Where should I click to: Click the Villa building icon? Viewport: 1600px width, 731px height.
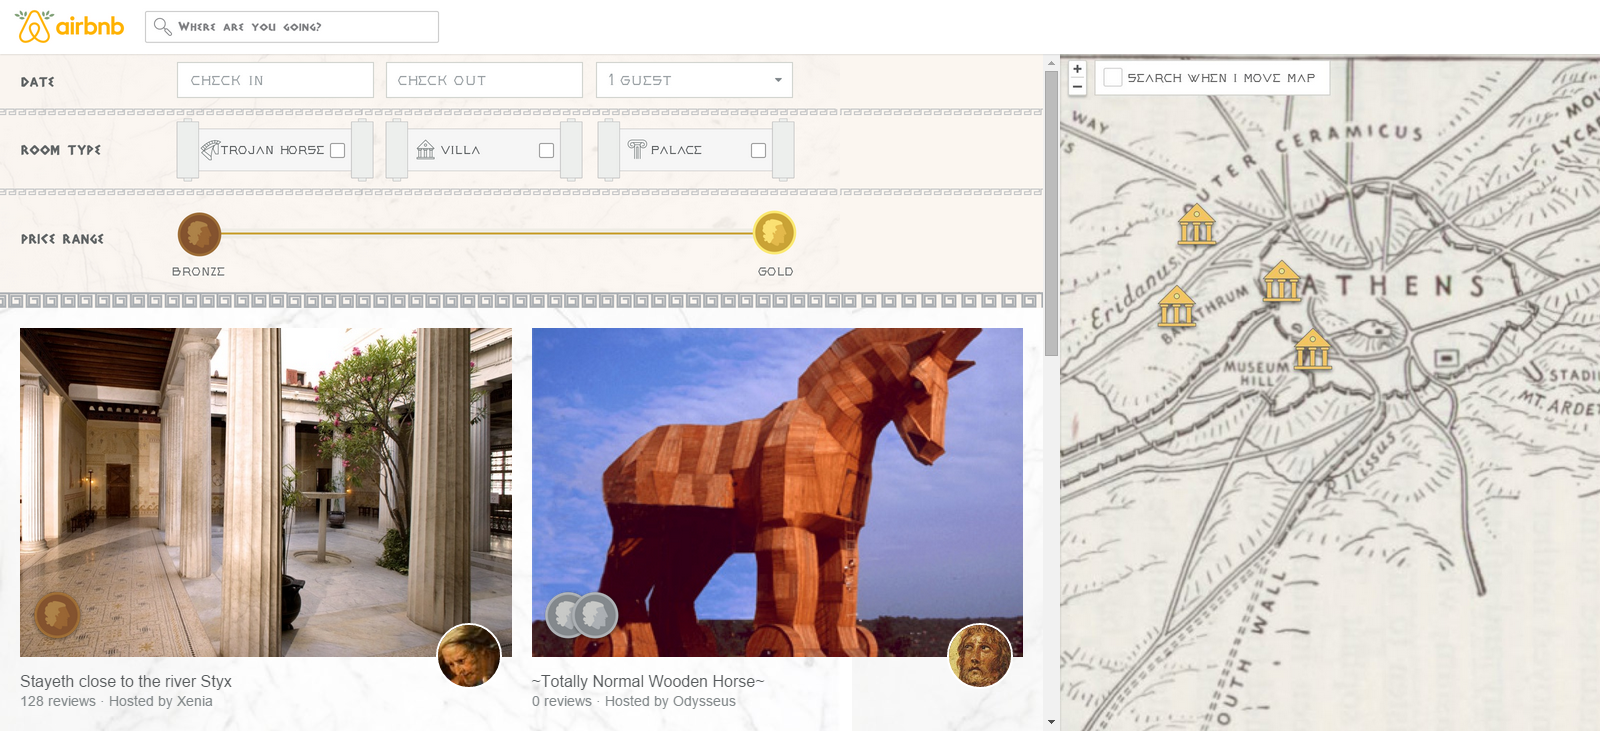426,150
